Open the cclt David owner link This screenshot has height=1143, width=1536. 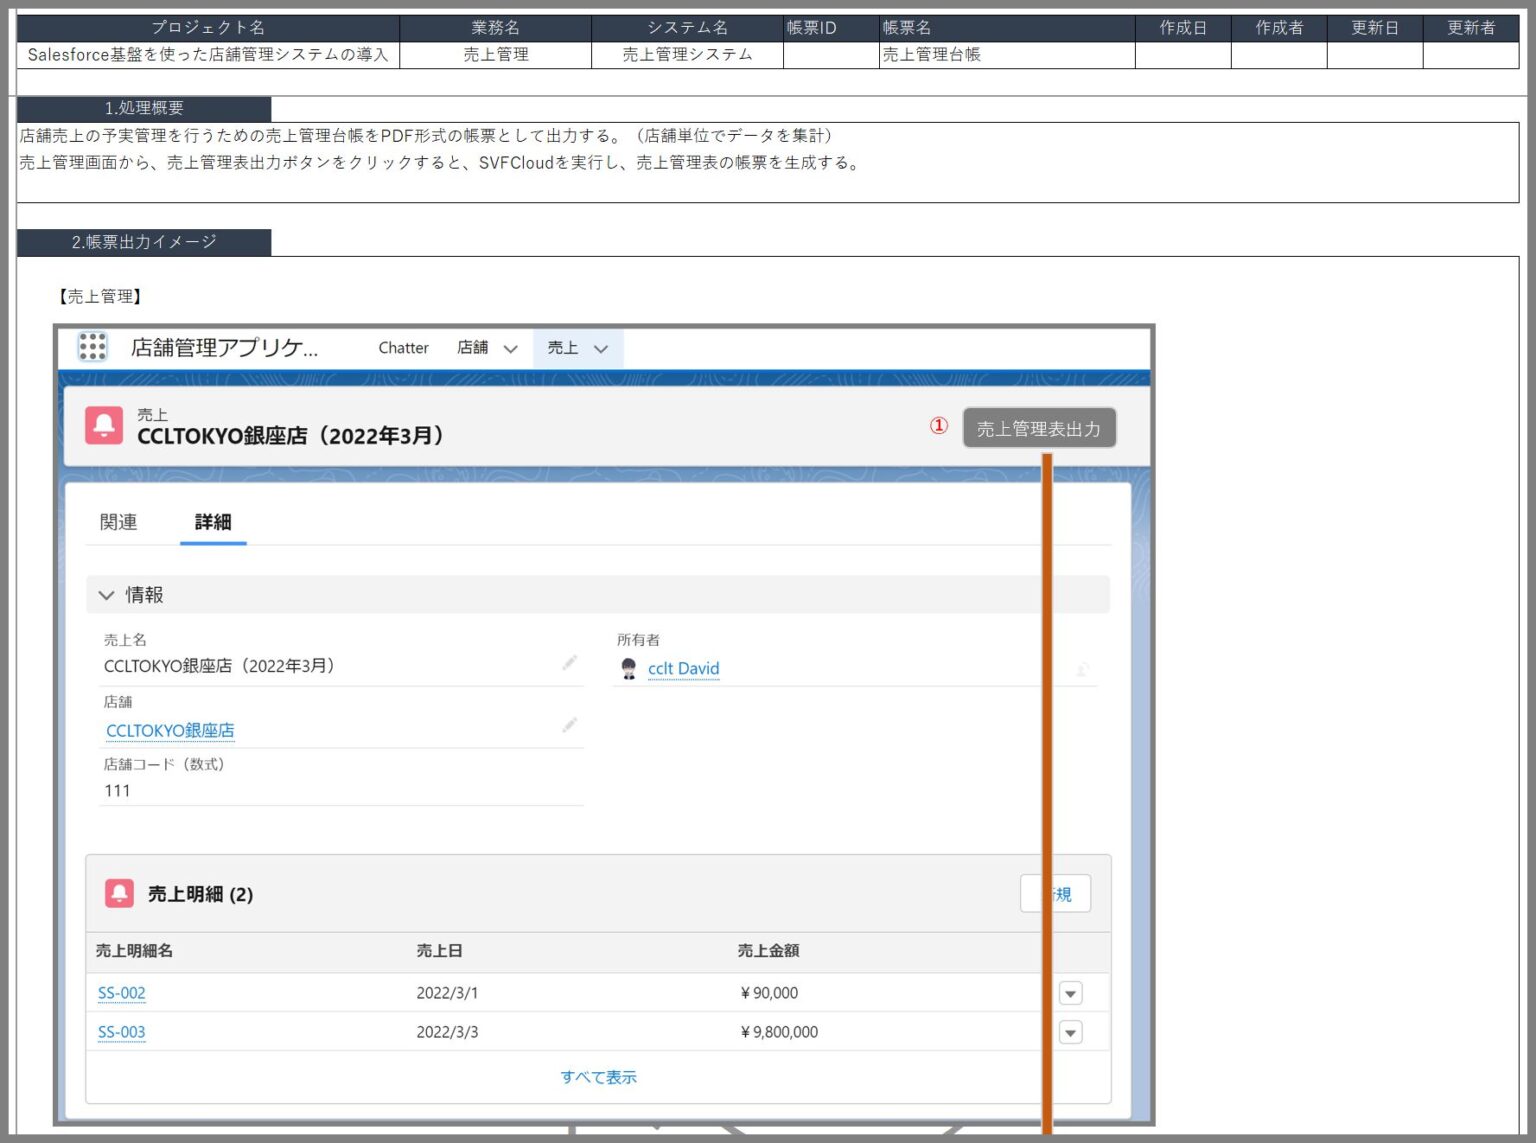tap(683, 669)
